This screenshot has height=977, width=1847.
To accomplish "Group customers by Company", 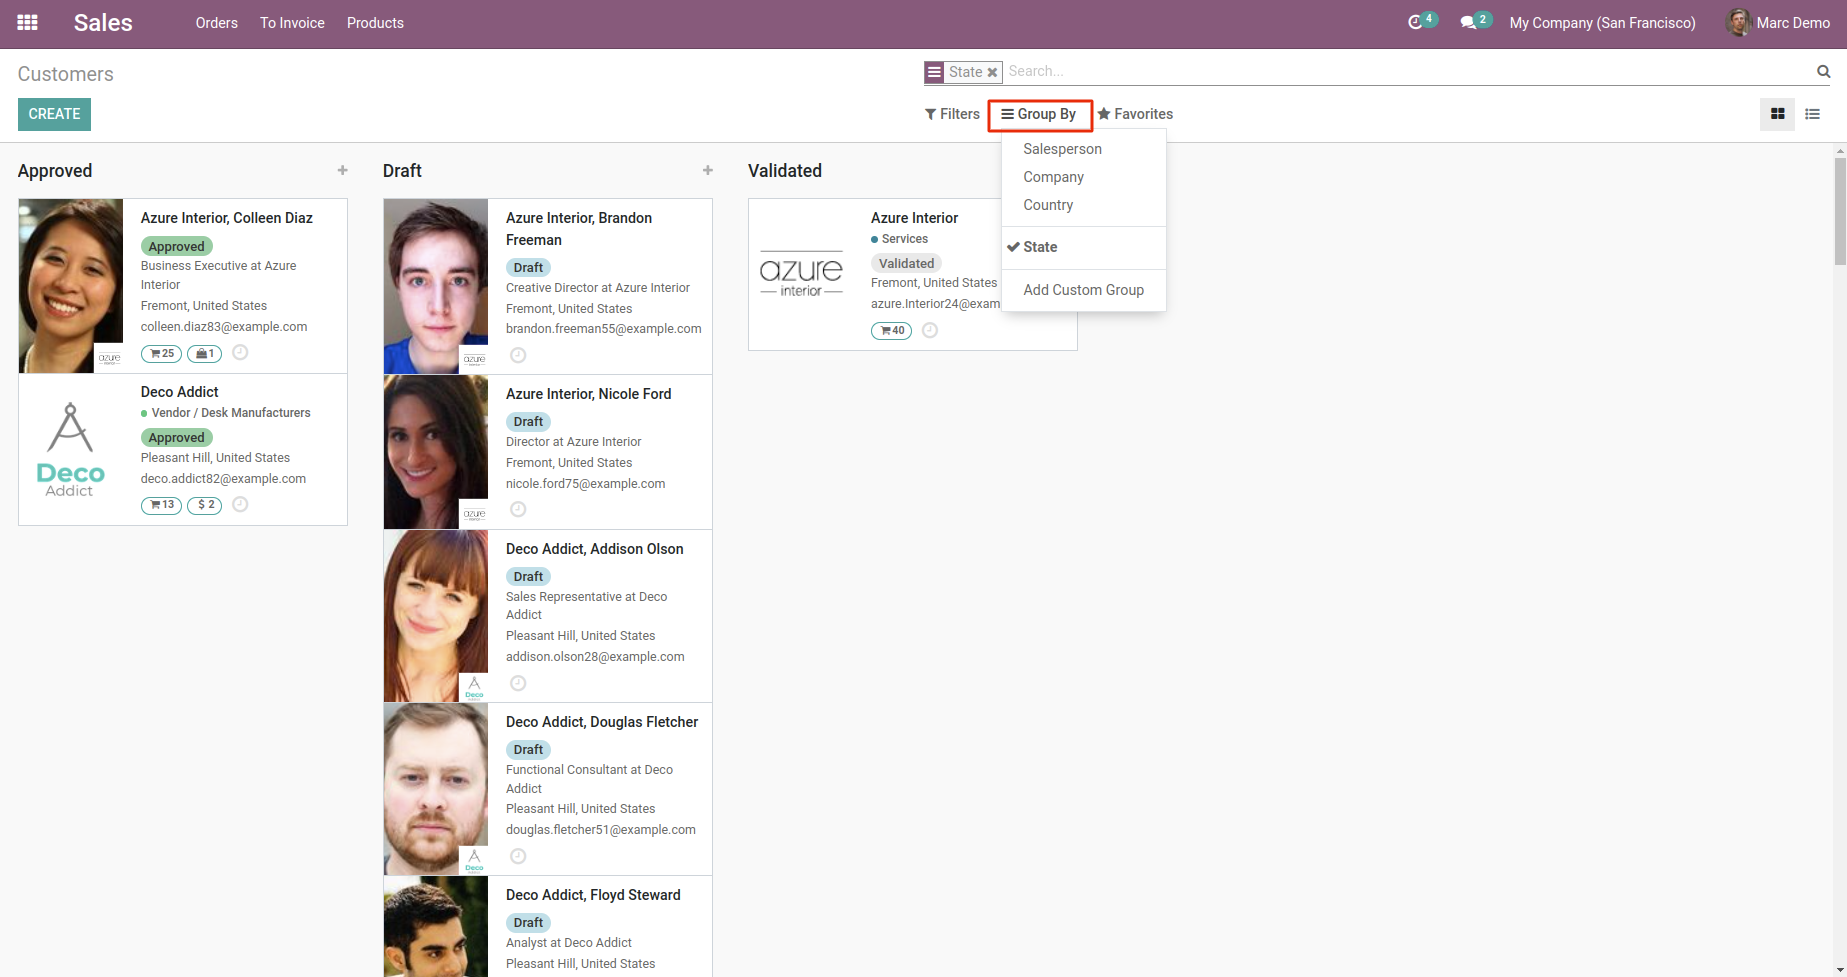I will coord(1084,177).
